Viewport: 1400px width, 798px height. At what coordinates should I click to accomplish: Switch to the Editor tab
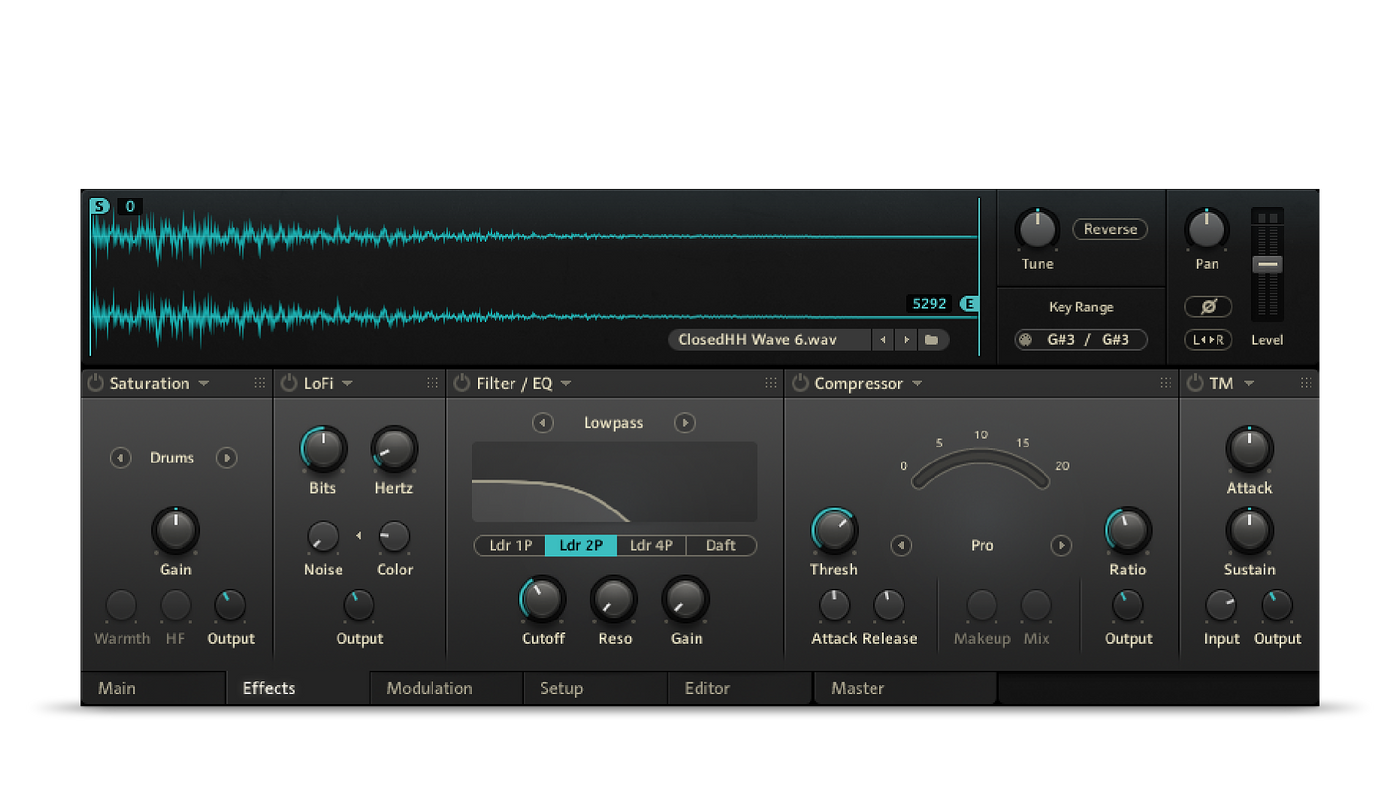click(x=739, y=688)
